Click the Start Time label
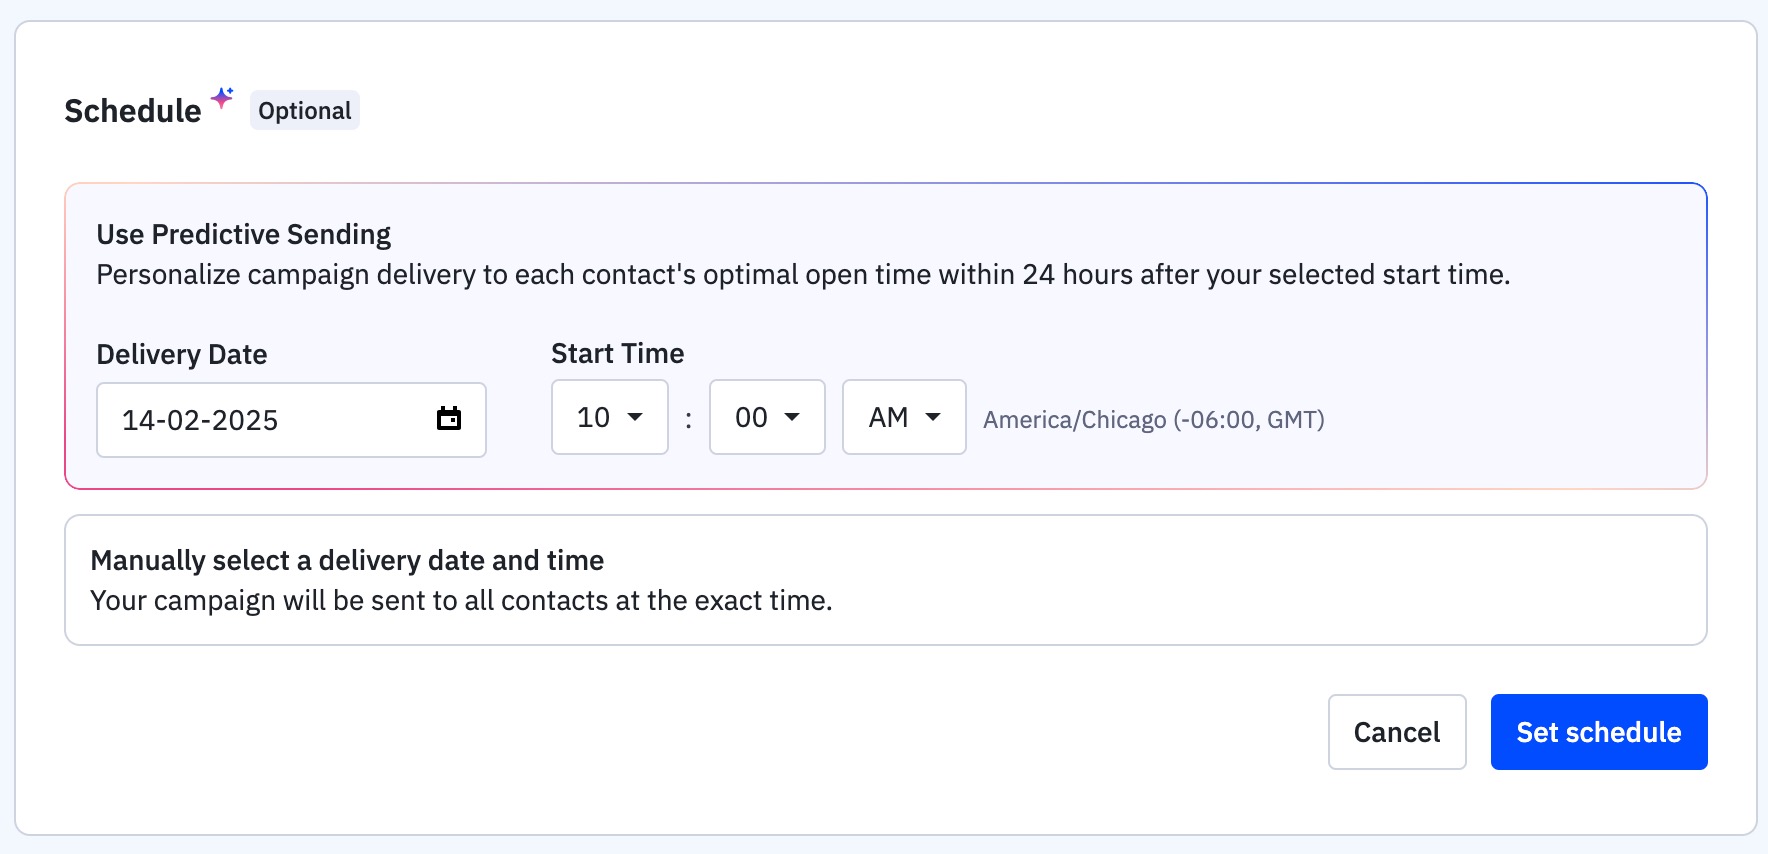 617,354
